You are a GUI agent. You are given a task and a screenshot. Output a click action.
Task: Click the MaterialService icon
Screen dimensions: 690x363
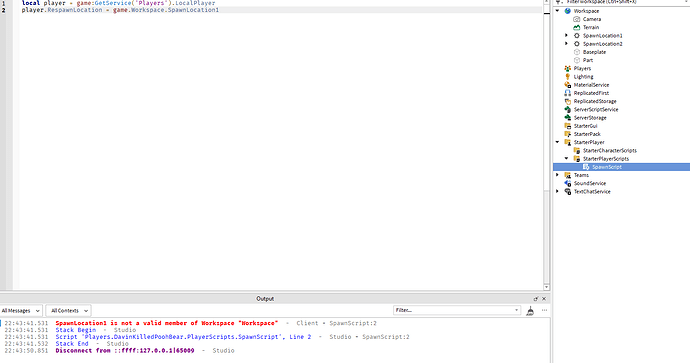pyautogui.click(x=568, y=85)
